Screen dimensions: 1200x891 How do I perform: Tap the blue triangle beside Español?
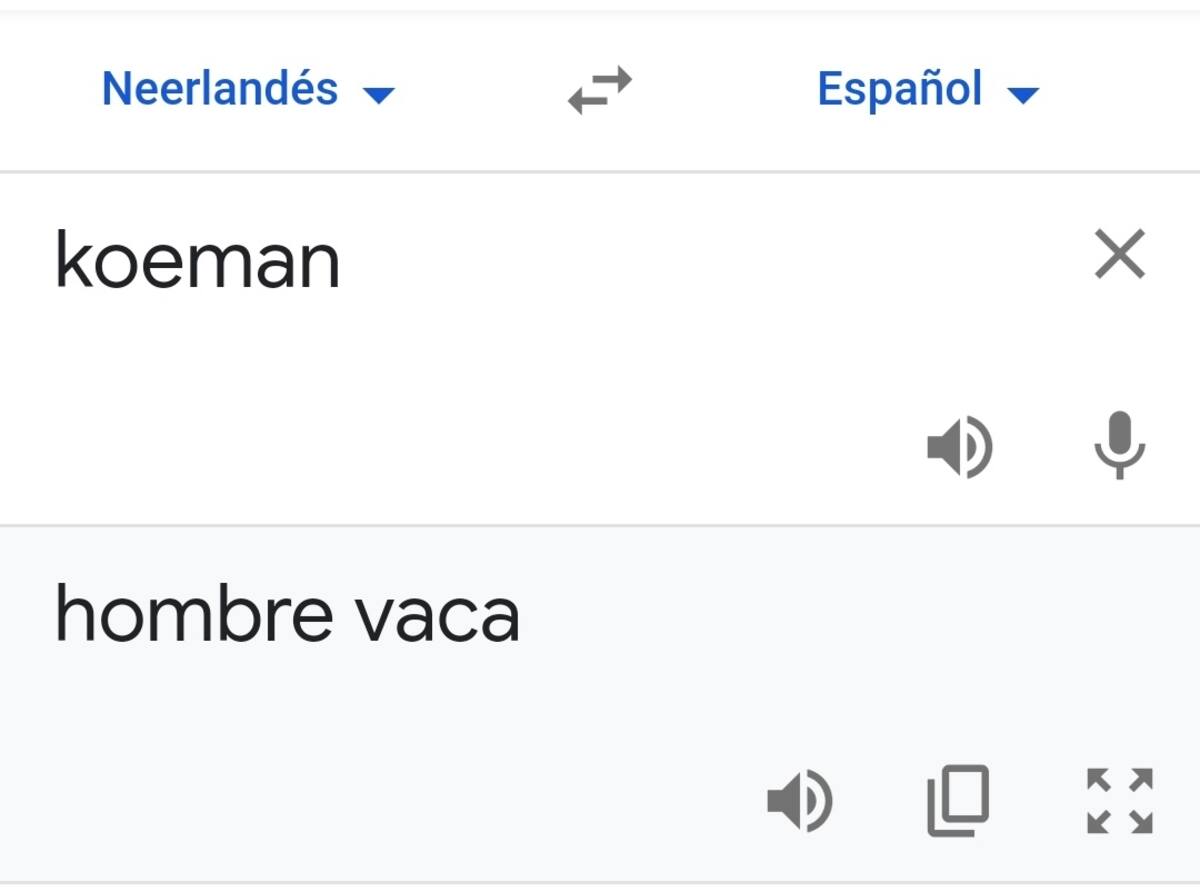click(1023, 95)
